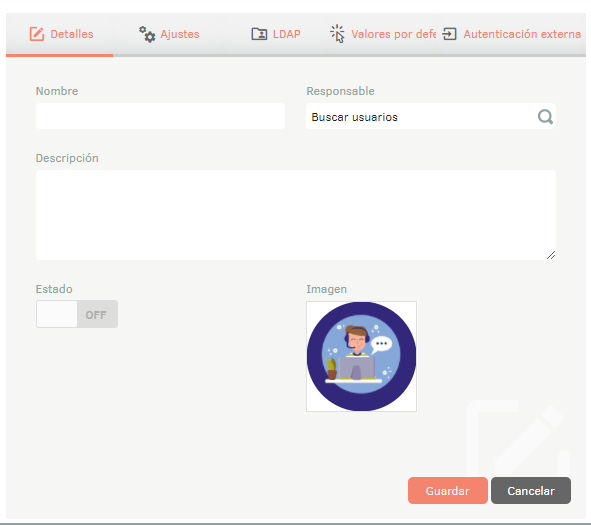The image size is (591, 525).
Task: Open the Detalles tab
Action: (60, 34)
